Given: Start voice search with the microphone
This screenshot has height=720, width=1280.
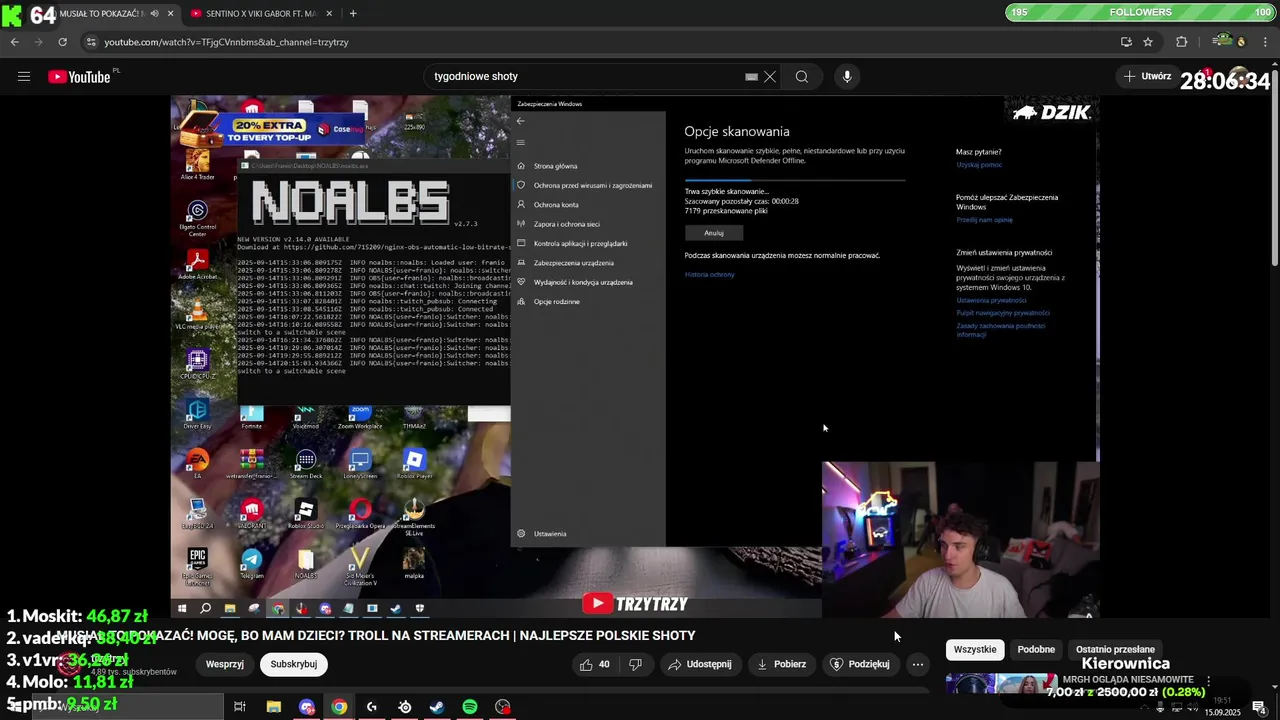Looking at the screenshot, I should coord(847,76).
